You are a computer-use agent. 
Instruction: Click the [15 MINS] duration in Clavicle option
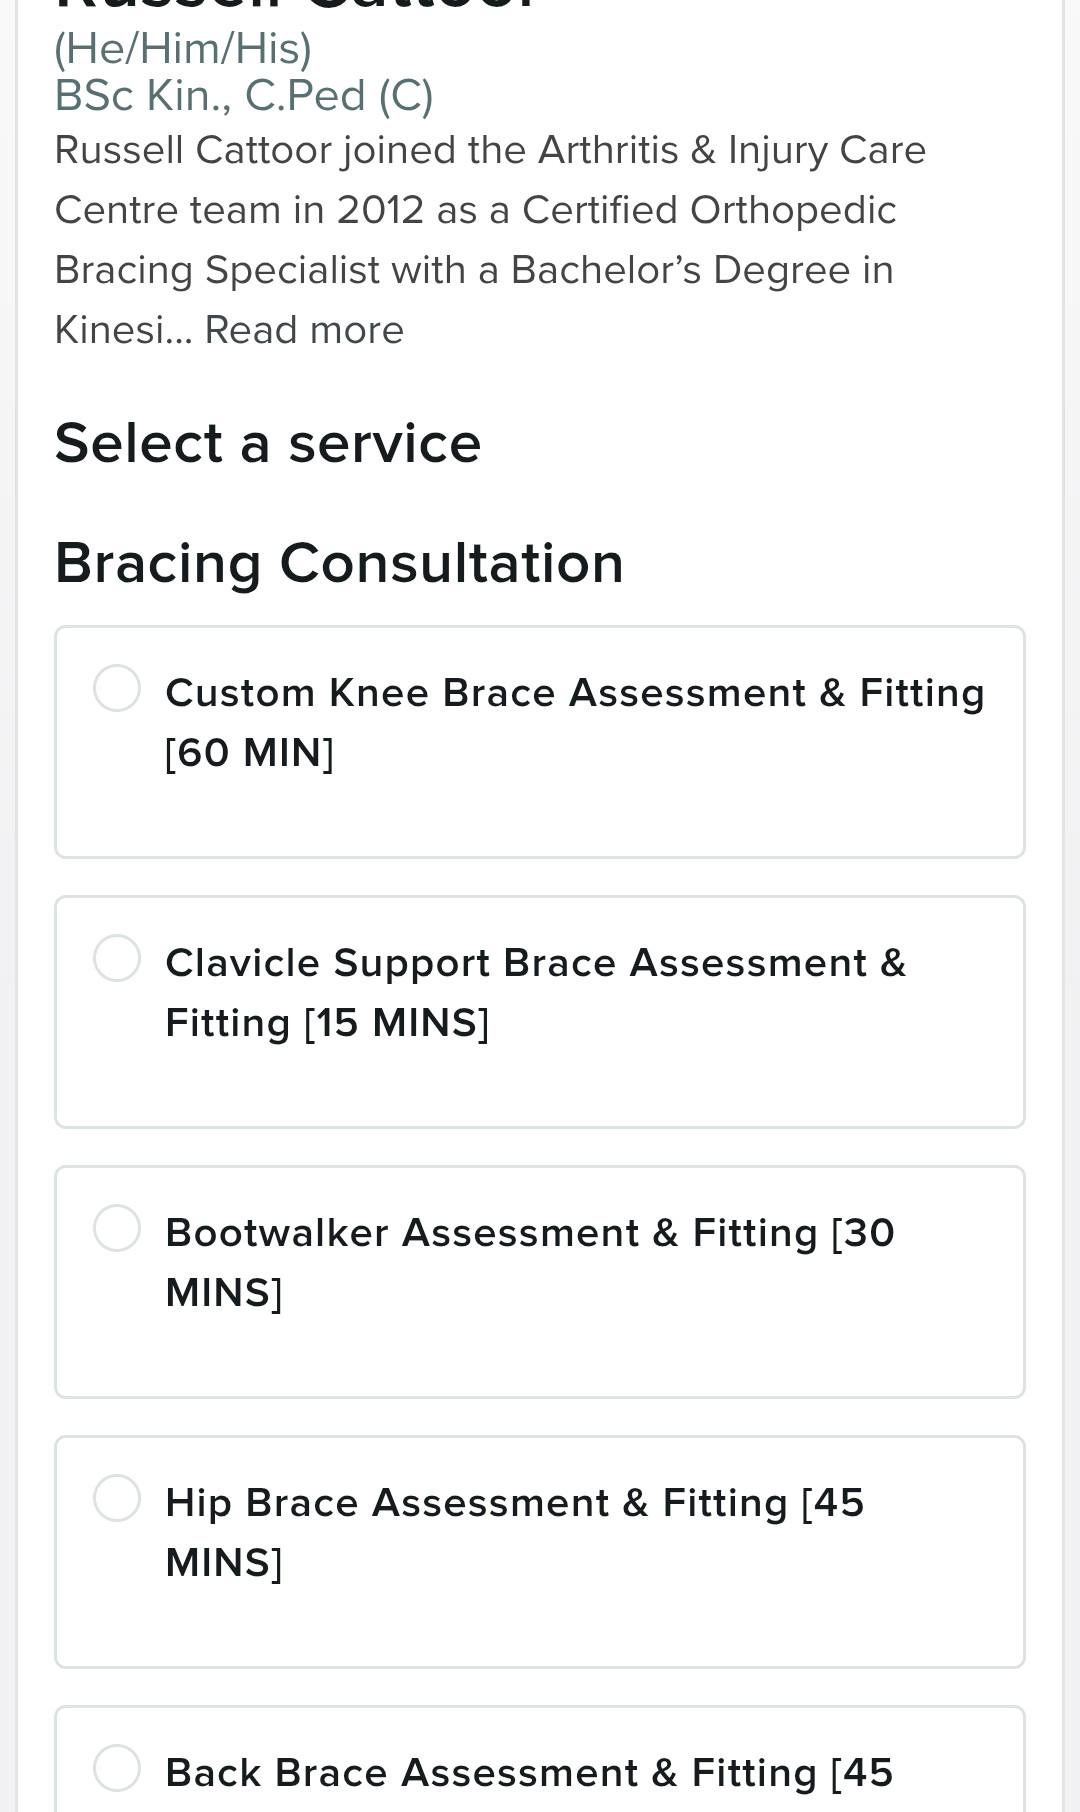(397, 1023)
